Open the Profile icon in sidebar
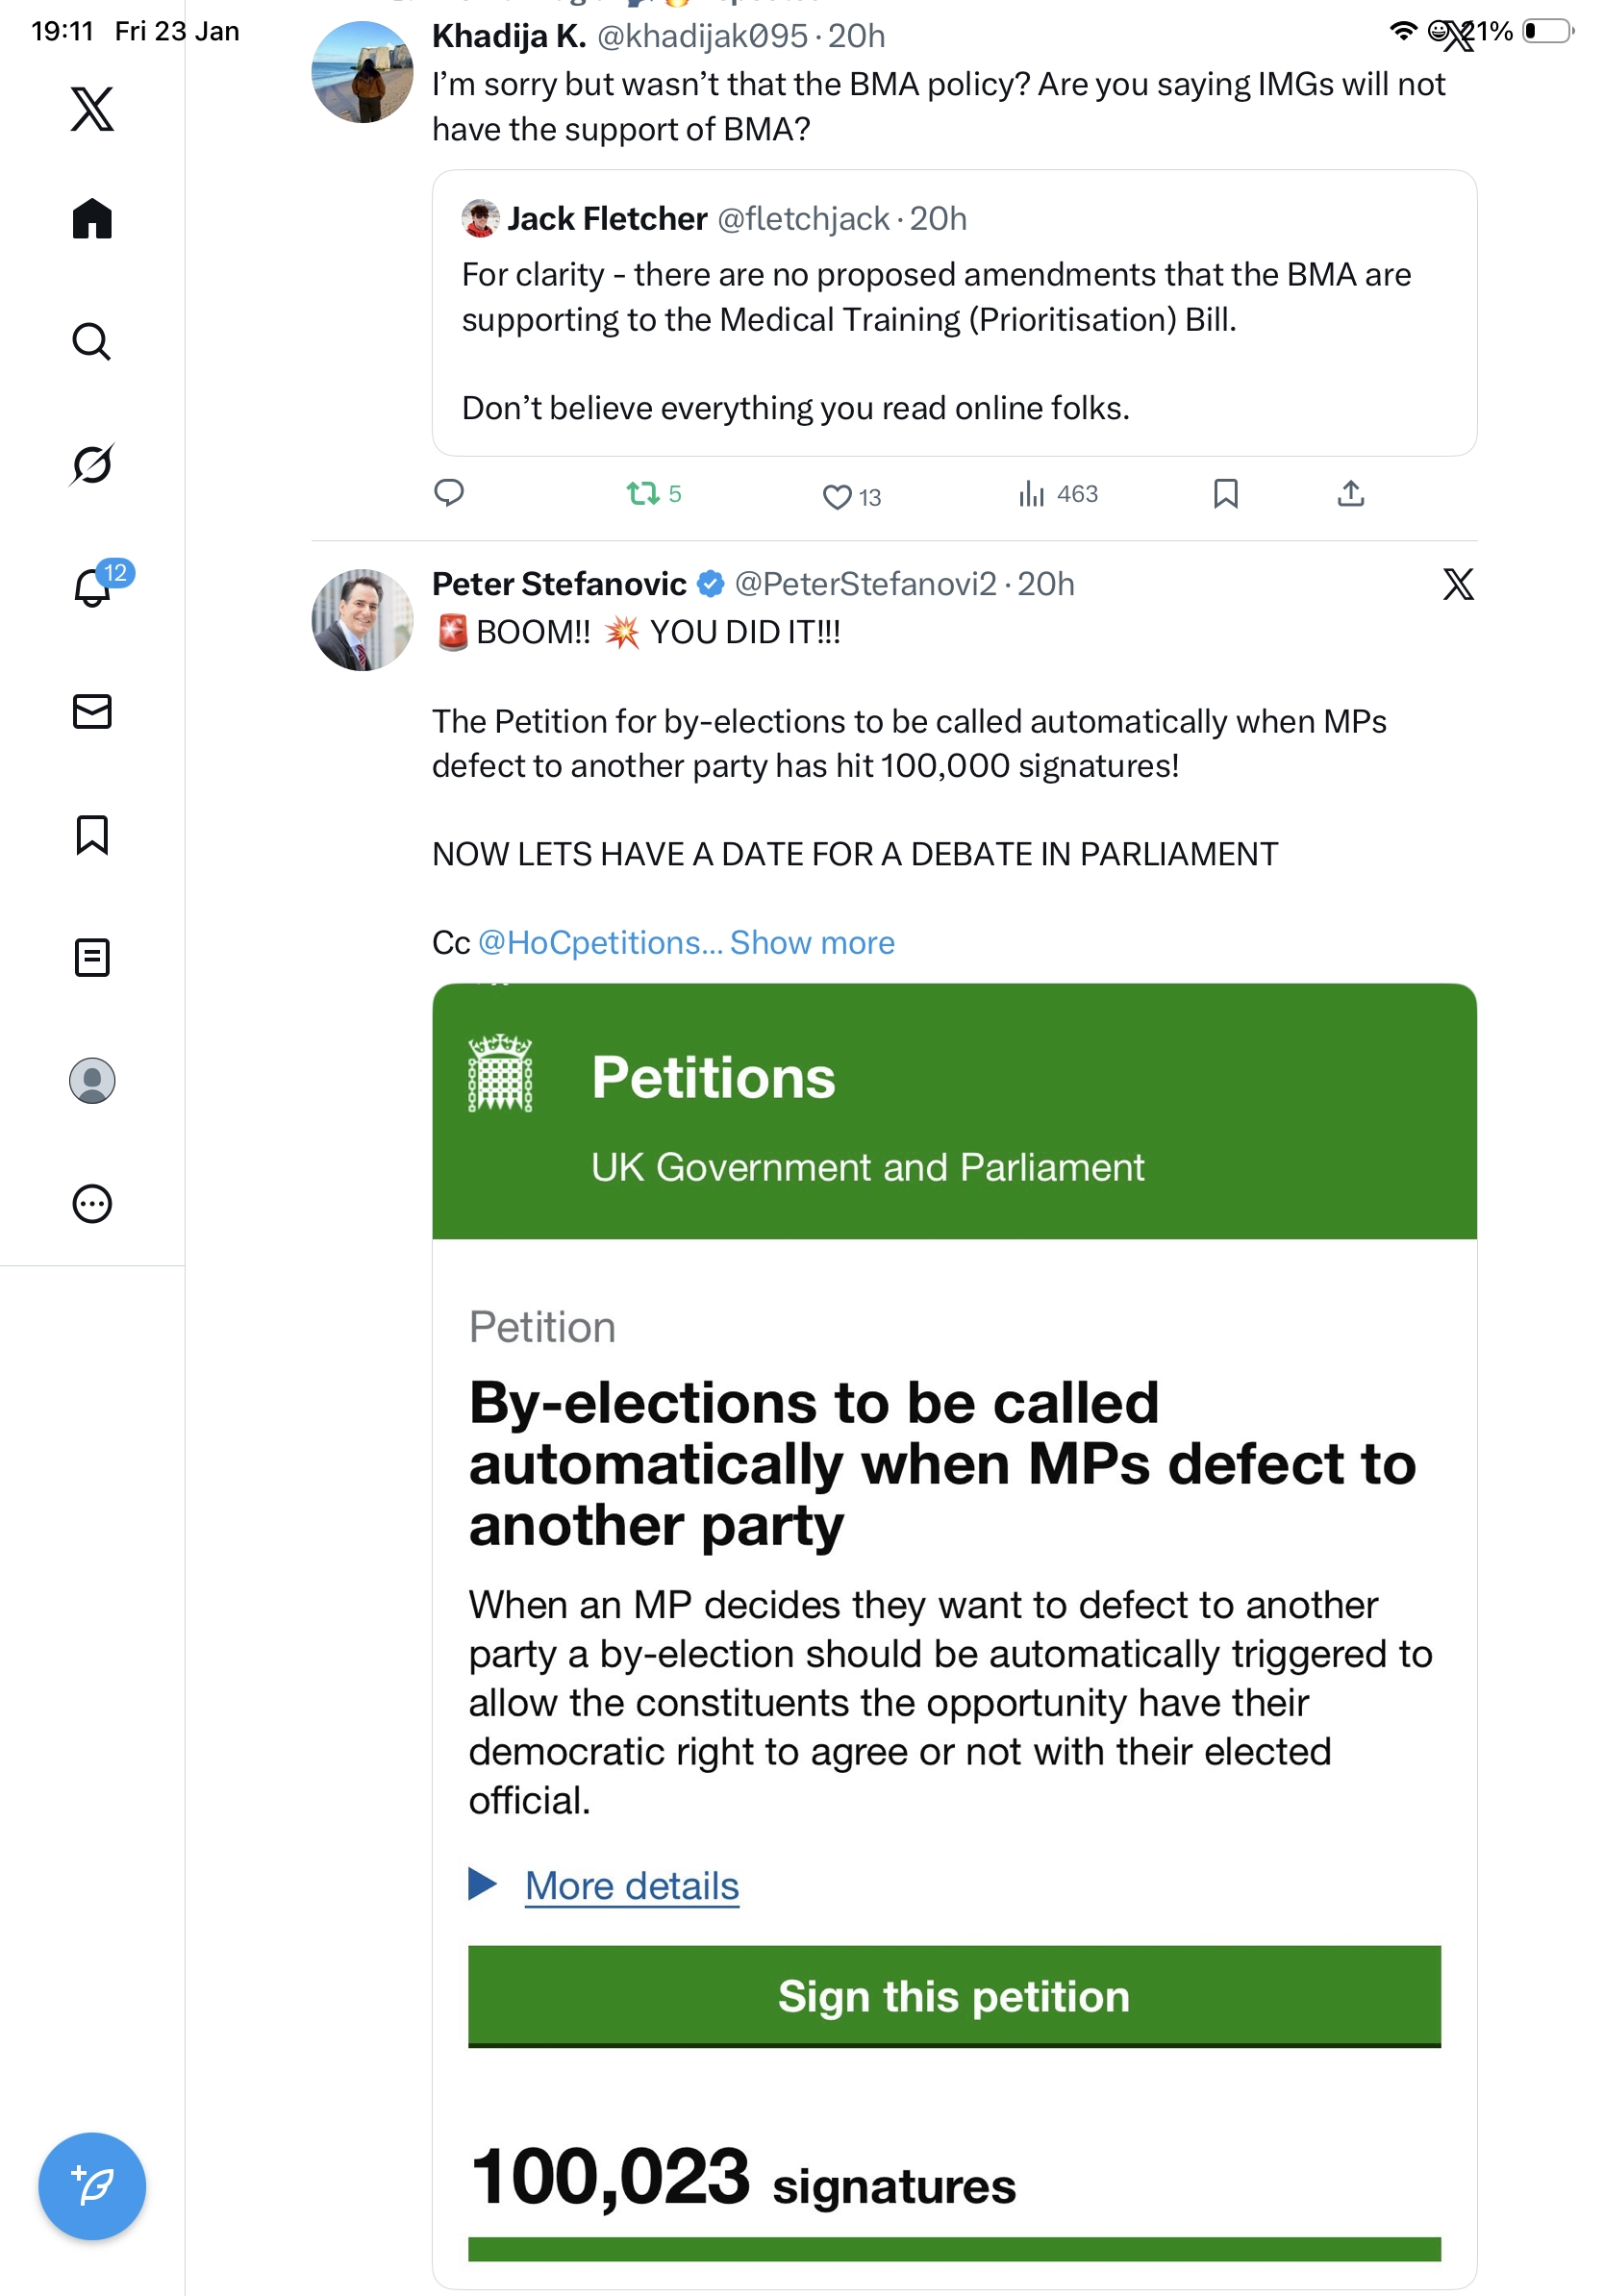This screenshot has width=1604, height=2296. point(92,1080)
